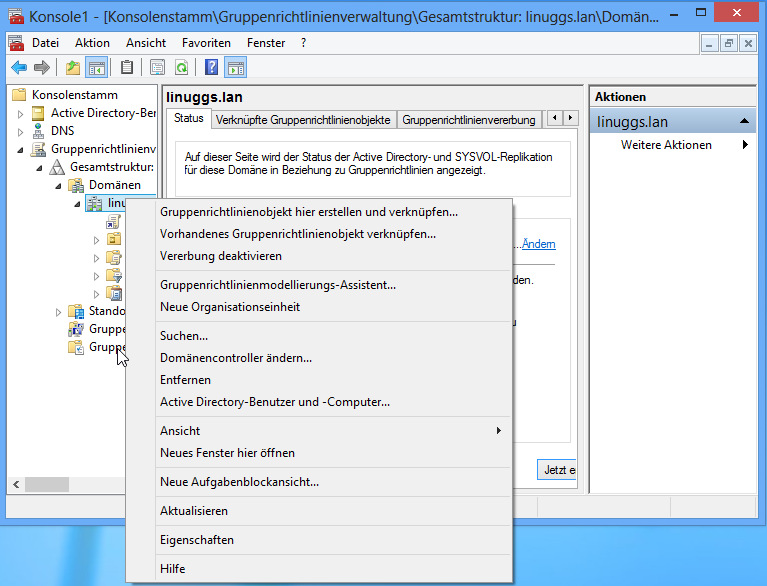The height and width of the screenshot is (586, 767).
Task: Click the blue Help question mark icon
Action: click(x=211, y=68)
